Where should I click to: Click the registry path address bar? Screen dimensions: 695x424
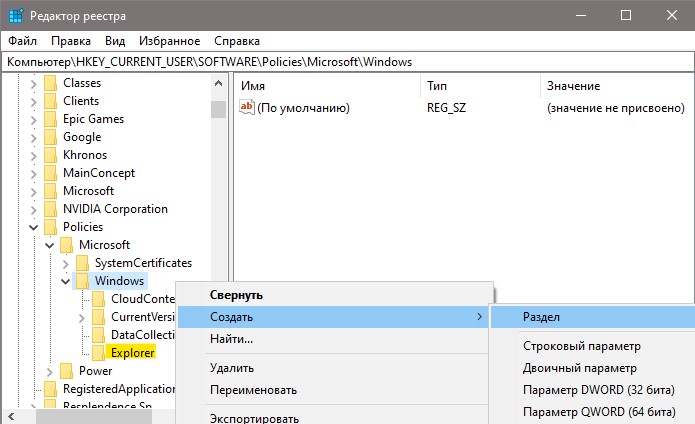click(x=348, y=62)
